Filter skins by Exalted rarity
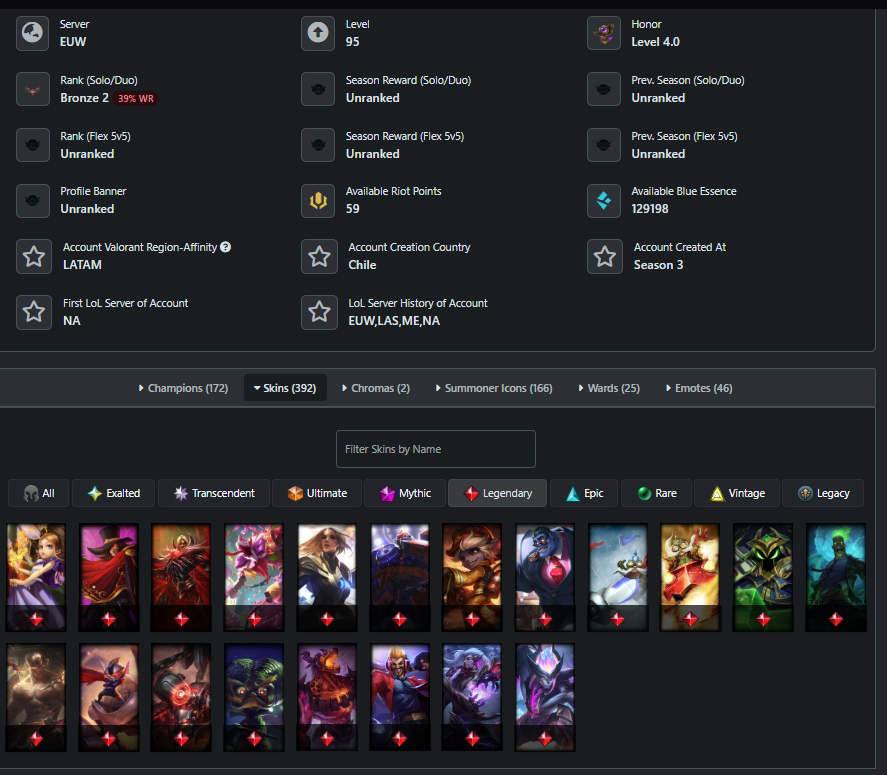Image resolution: width=887 pixels, height=775 pixels. pos(114,493)
